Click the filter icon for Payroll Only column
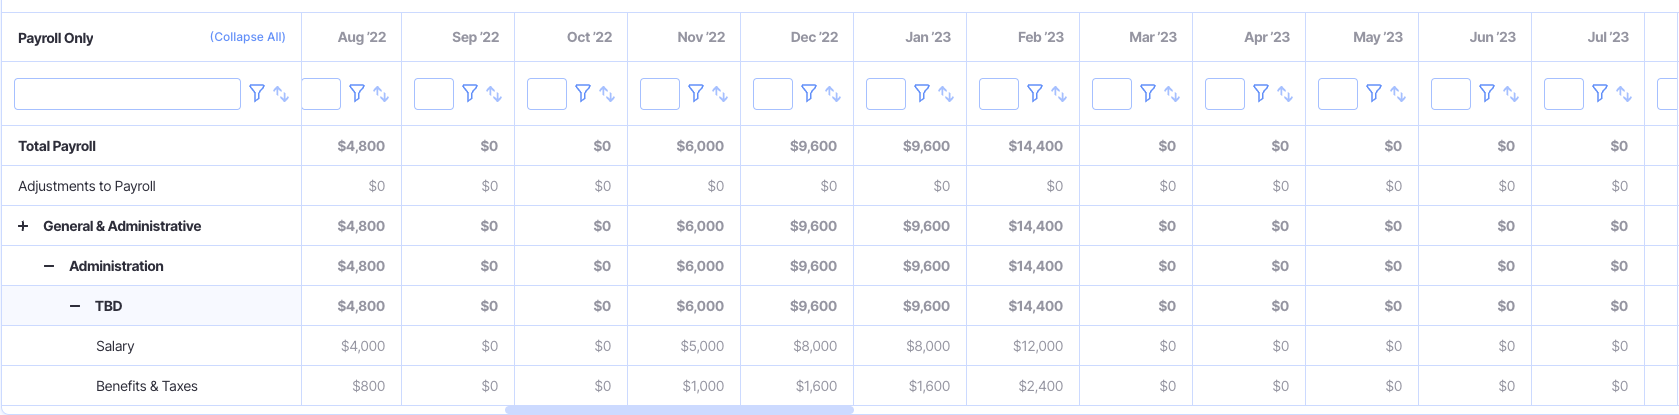This screenshot has width=1679, height=415. pyautogui.click(x=257, y=93)
